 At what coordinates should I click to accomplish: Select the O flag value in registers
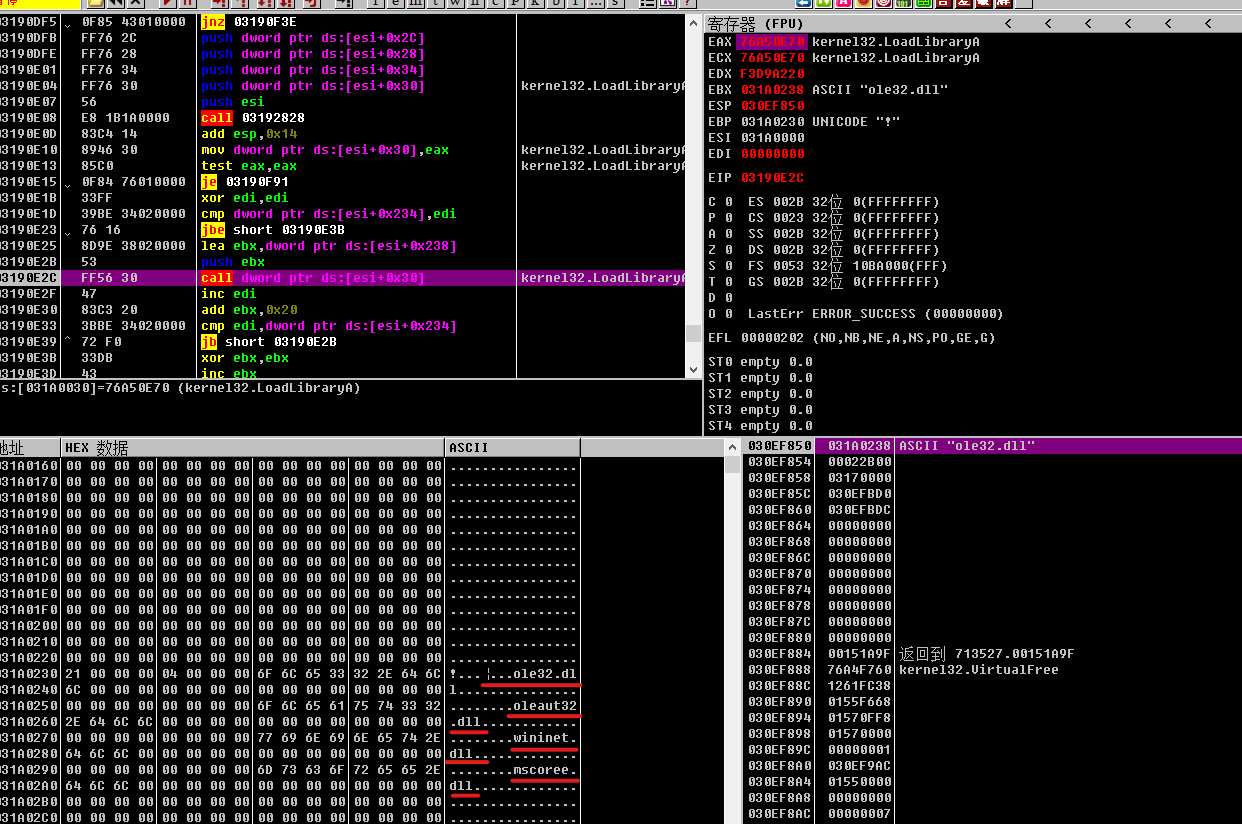(728, 314)
